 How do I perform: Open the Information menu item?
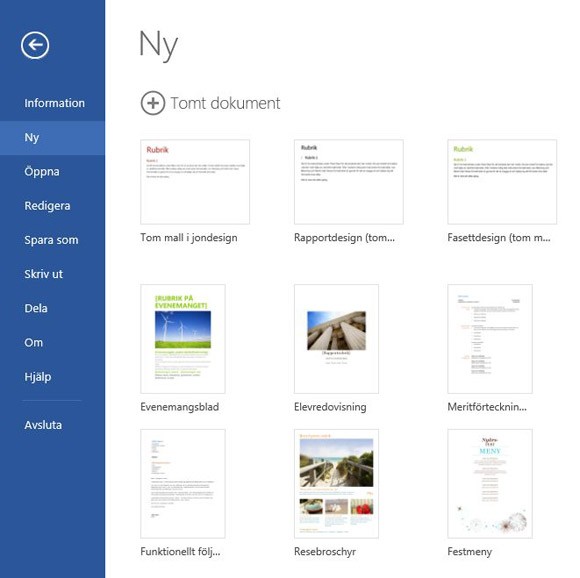pos(54,103)
